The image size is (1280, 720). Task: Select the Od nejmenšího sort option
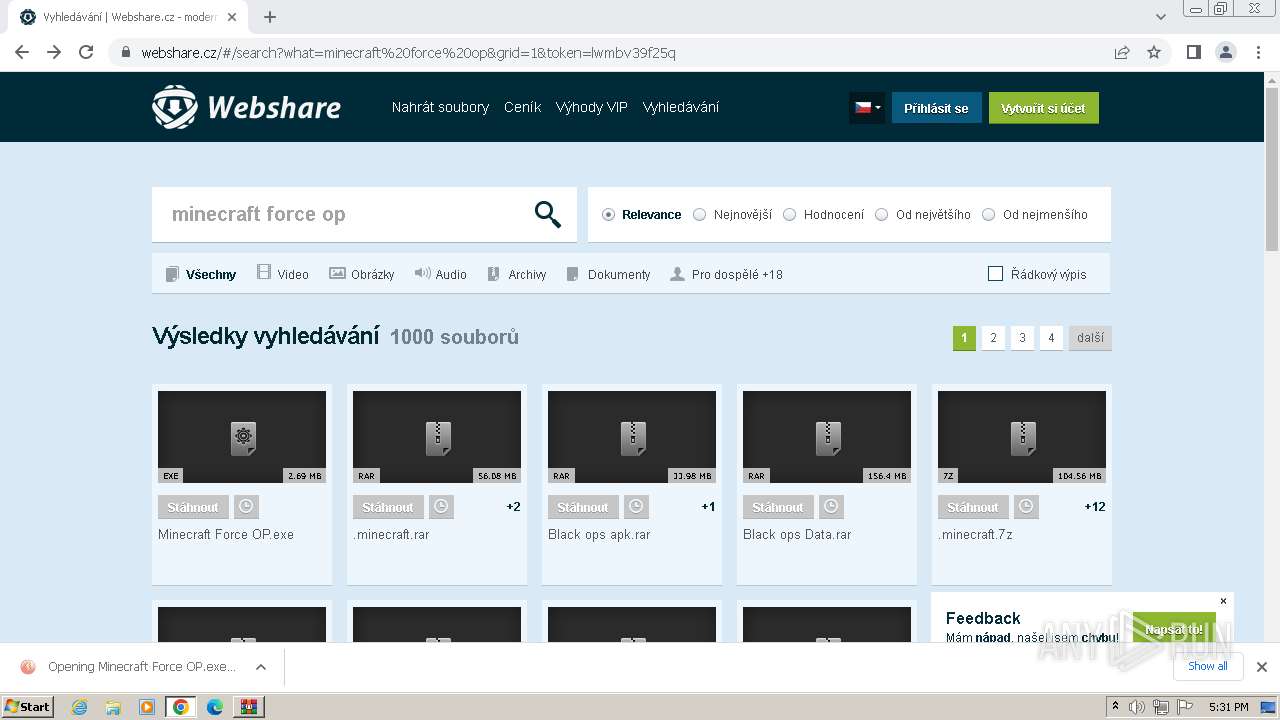[x=989, y=215]
